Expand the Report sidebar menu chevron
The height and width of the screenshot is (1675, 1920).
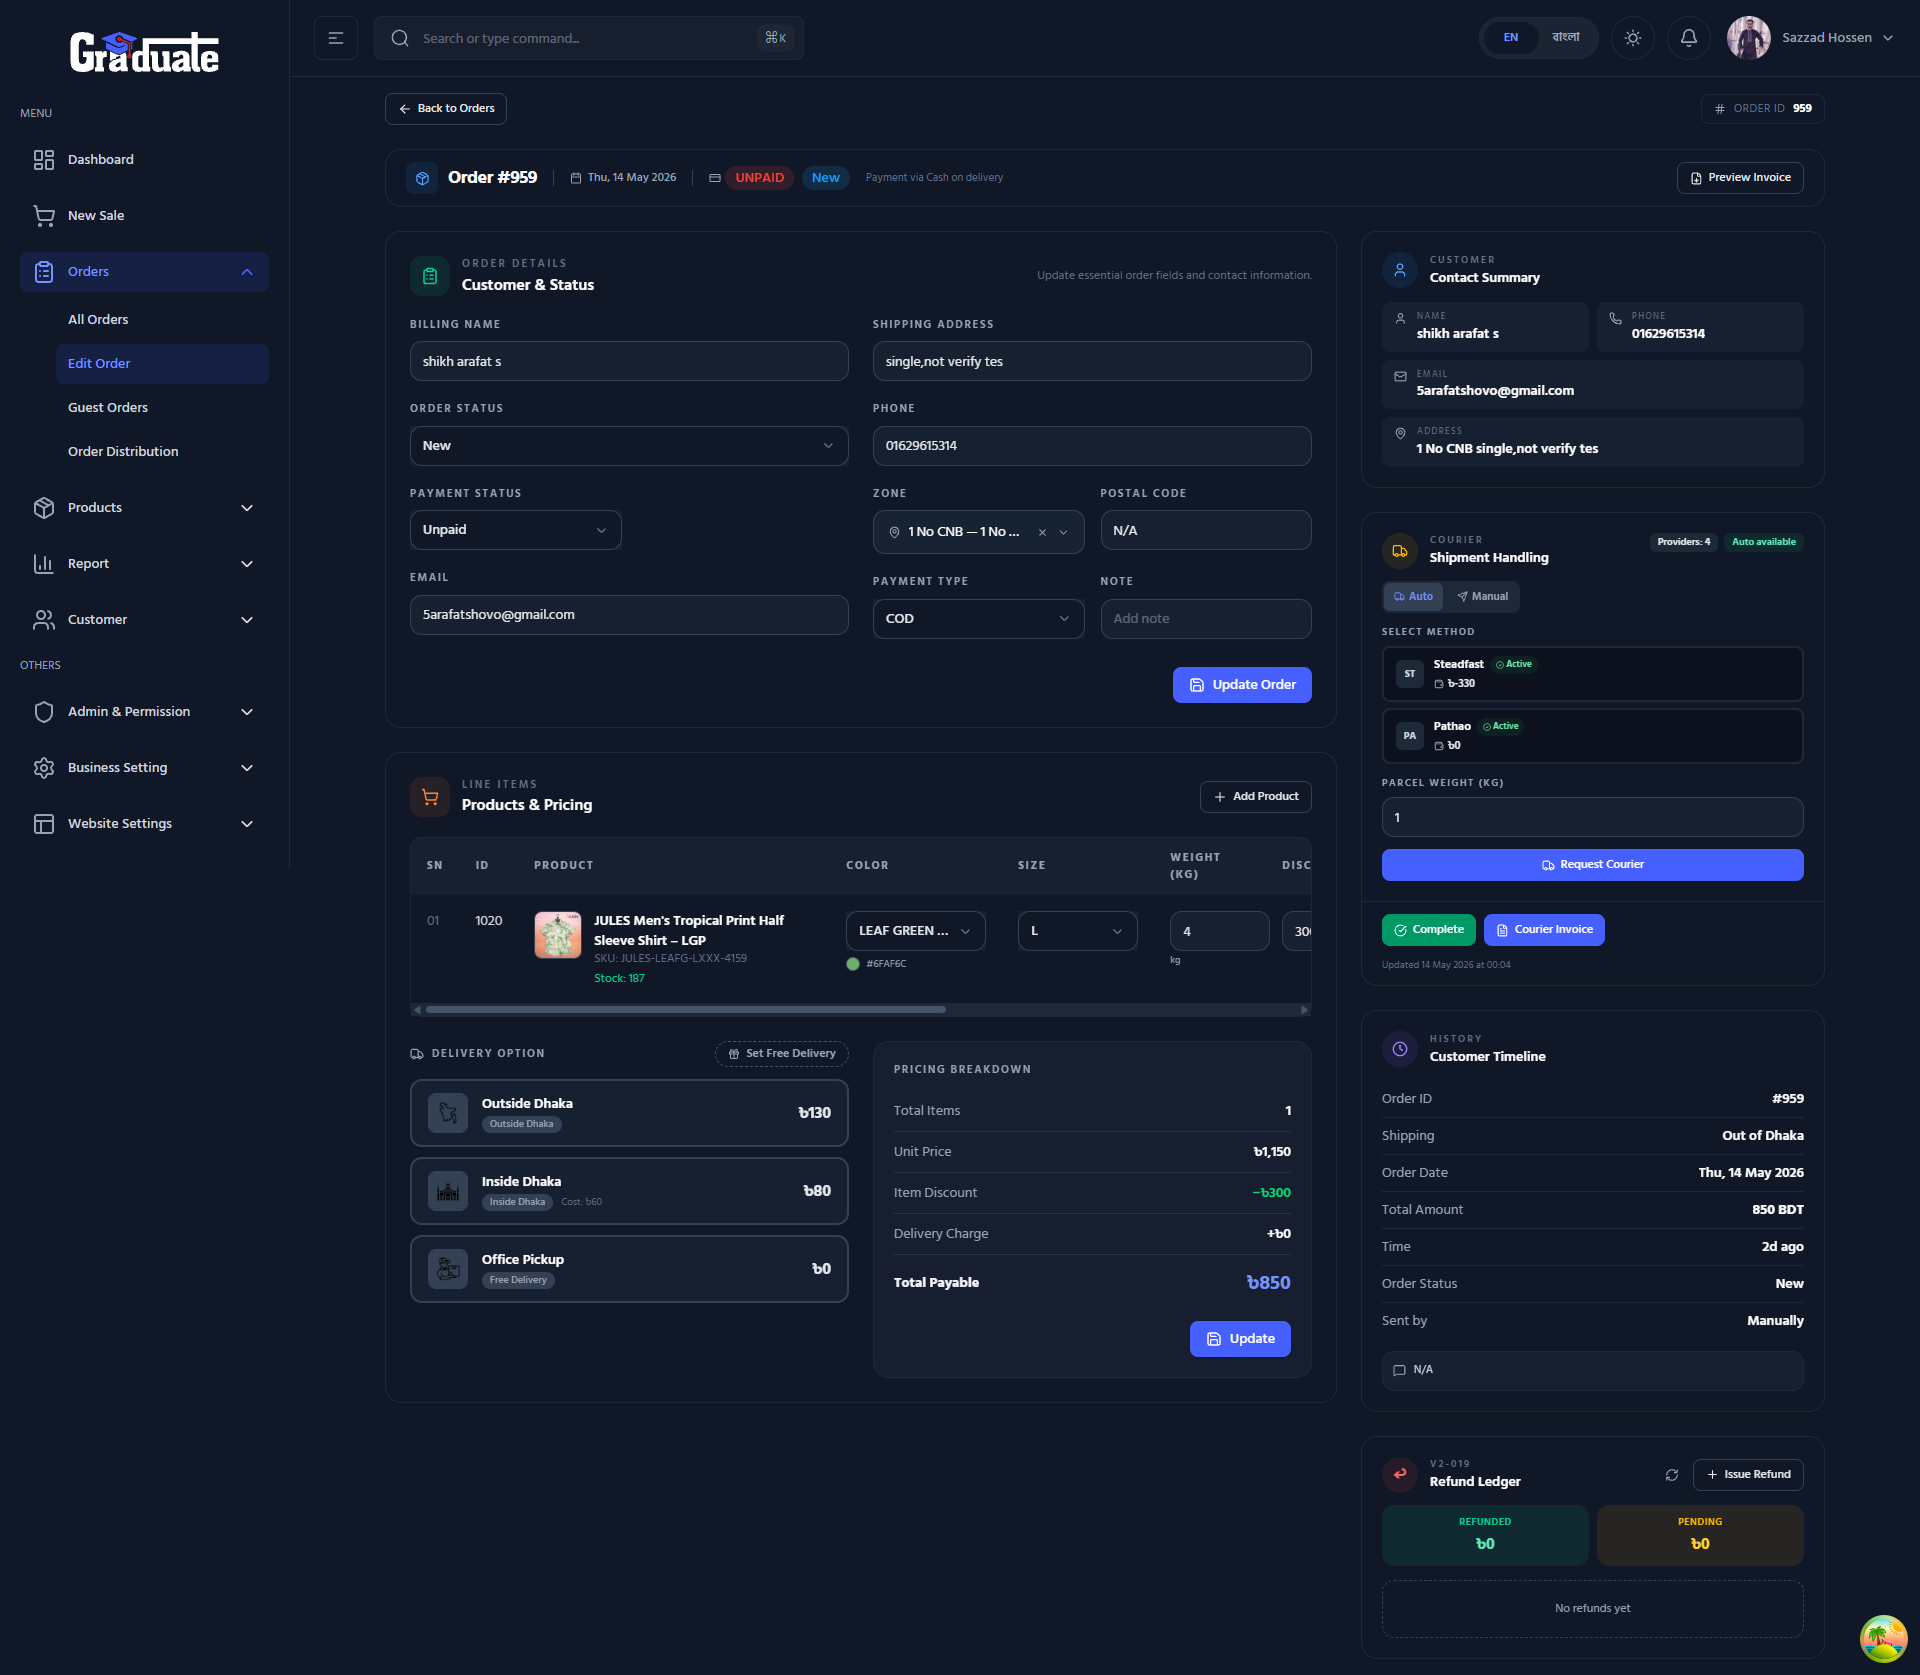(x=247, y=564)
